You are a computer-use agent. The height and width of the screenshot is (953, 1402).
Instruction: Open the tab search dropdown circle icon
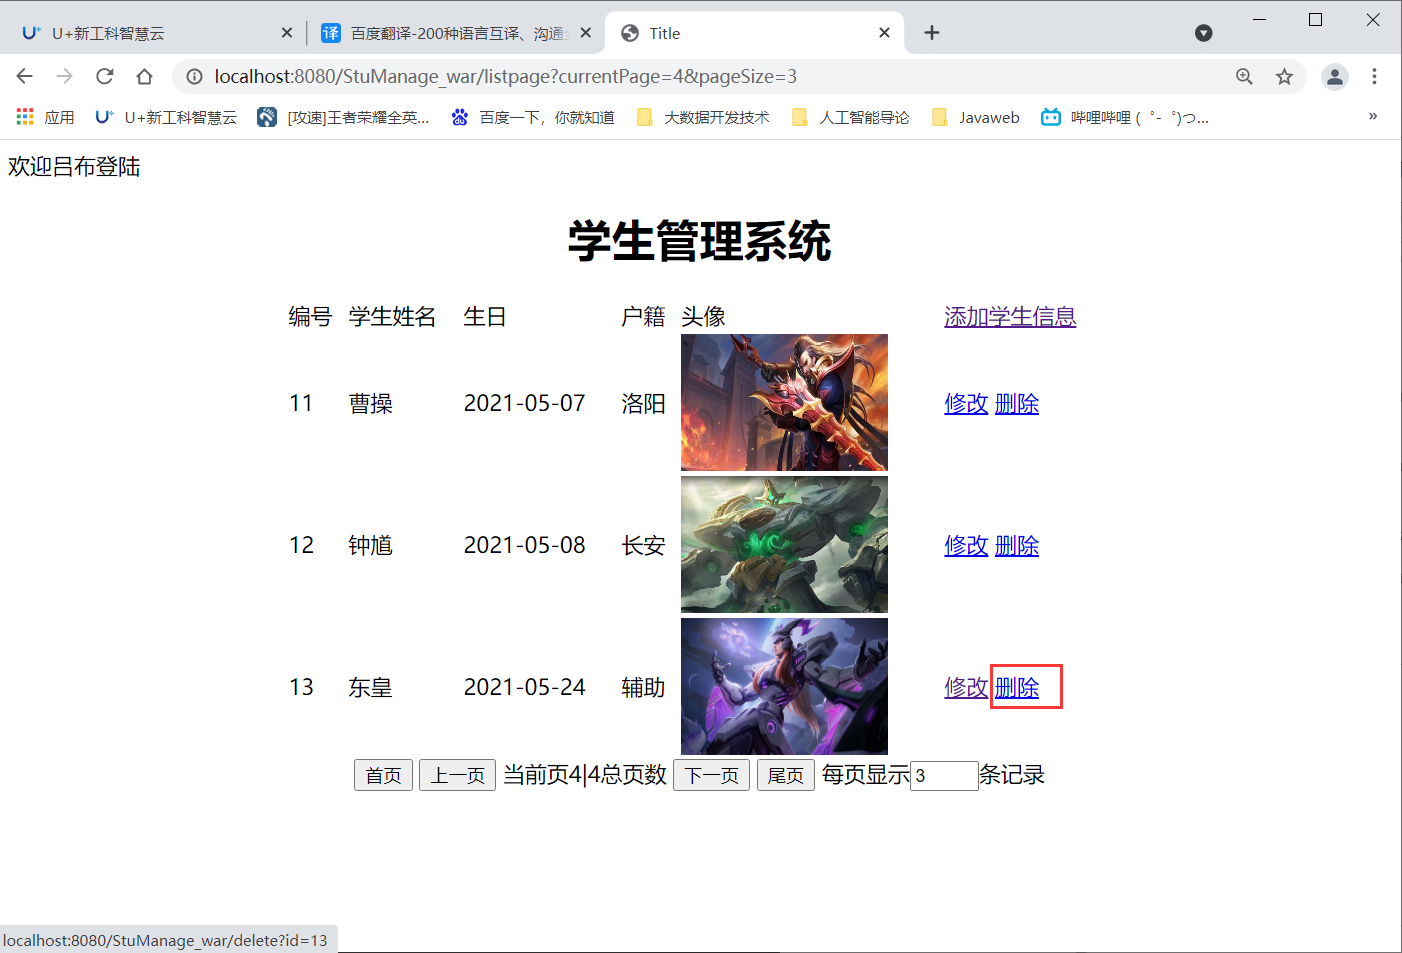(x=1204, y=33)
